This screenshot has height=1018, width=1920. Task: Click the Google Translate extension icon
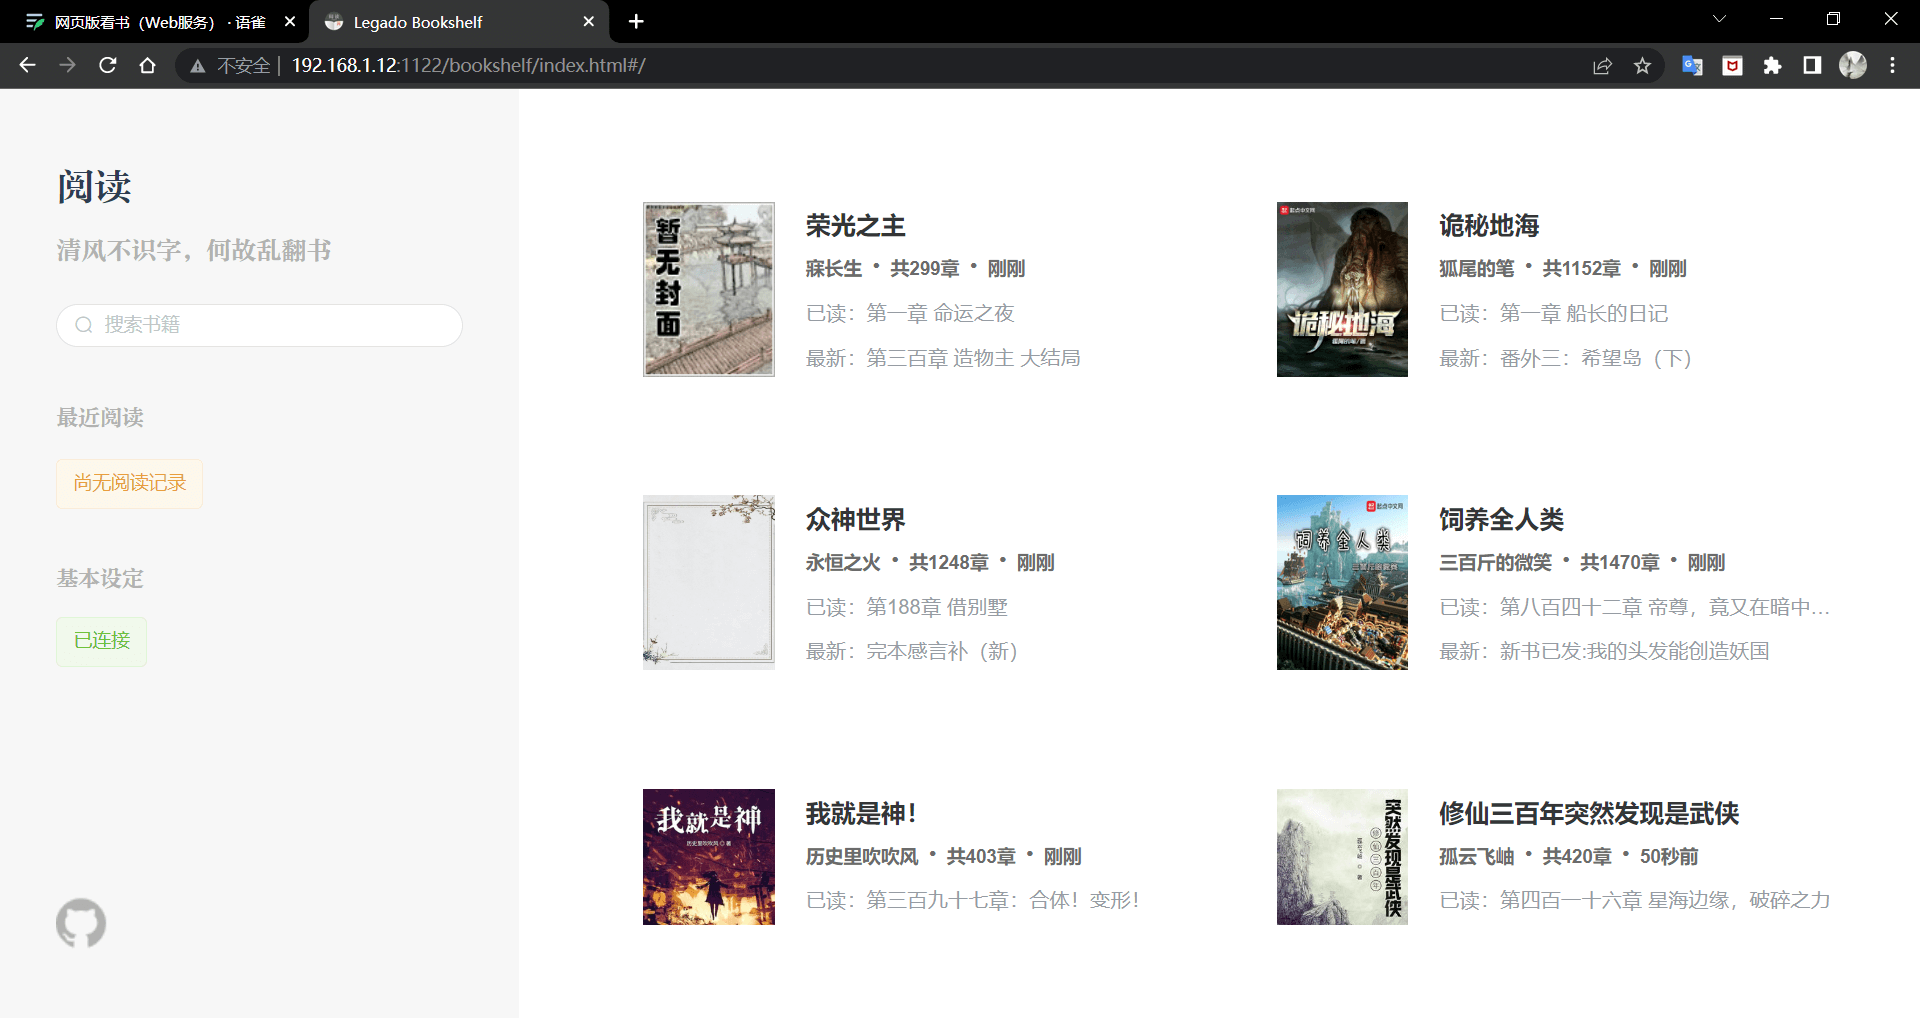(x=1692, y=65)
